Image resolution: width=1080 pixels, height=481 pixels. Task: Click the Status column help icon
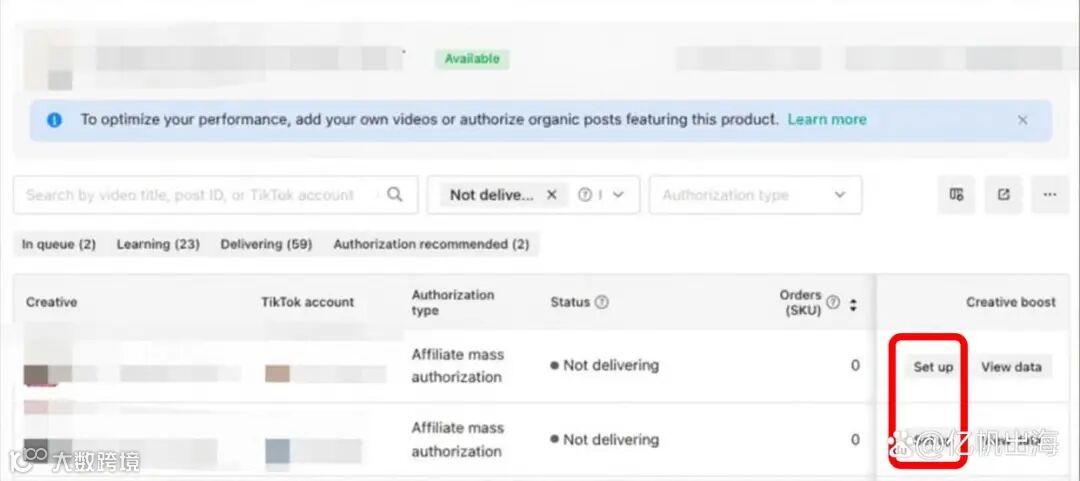tap(601, 302)
